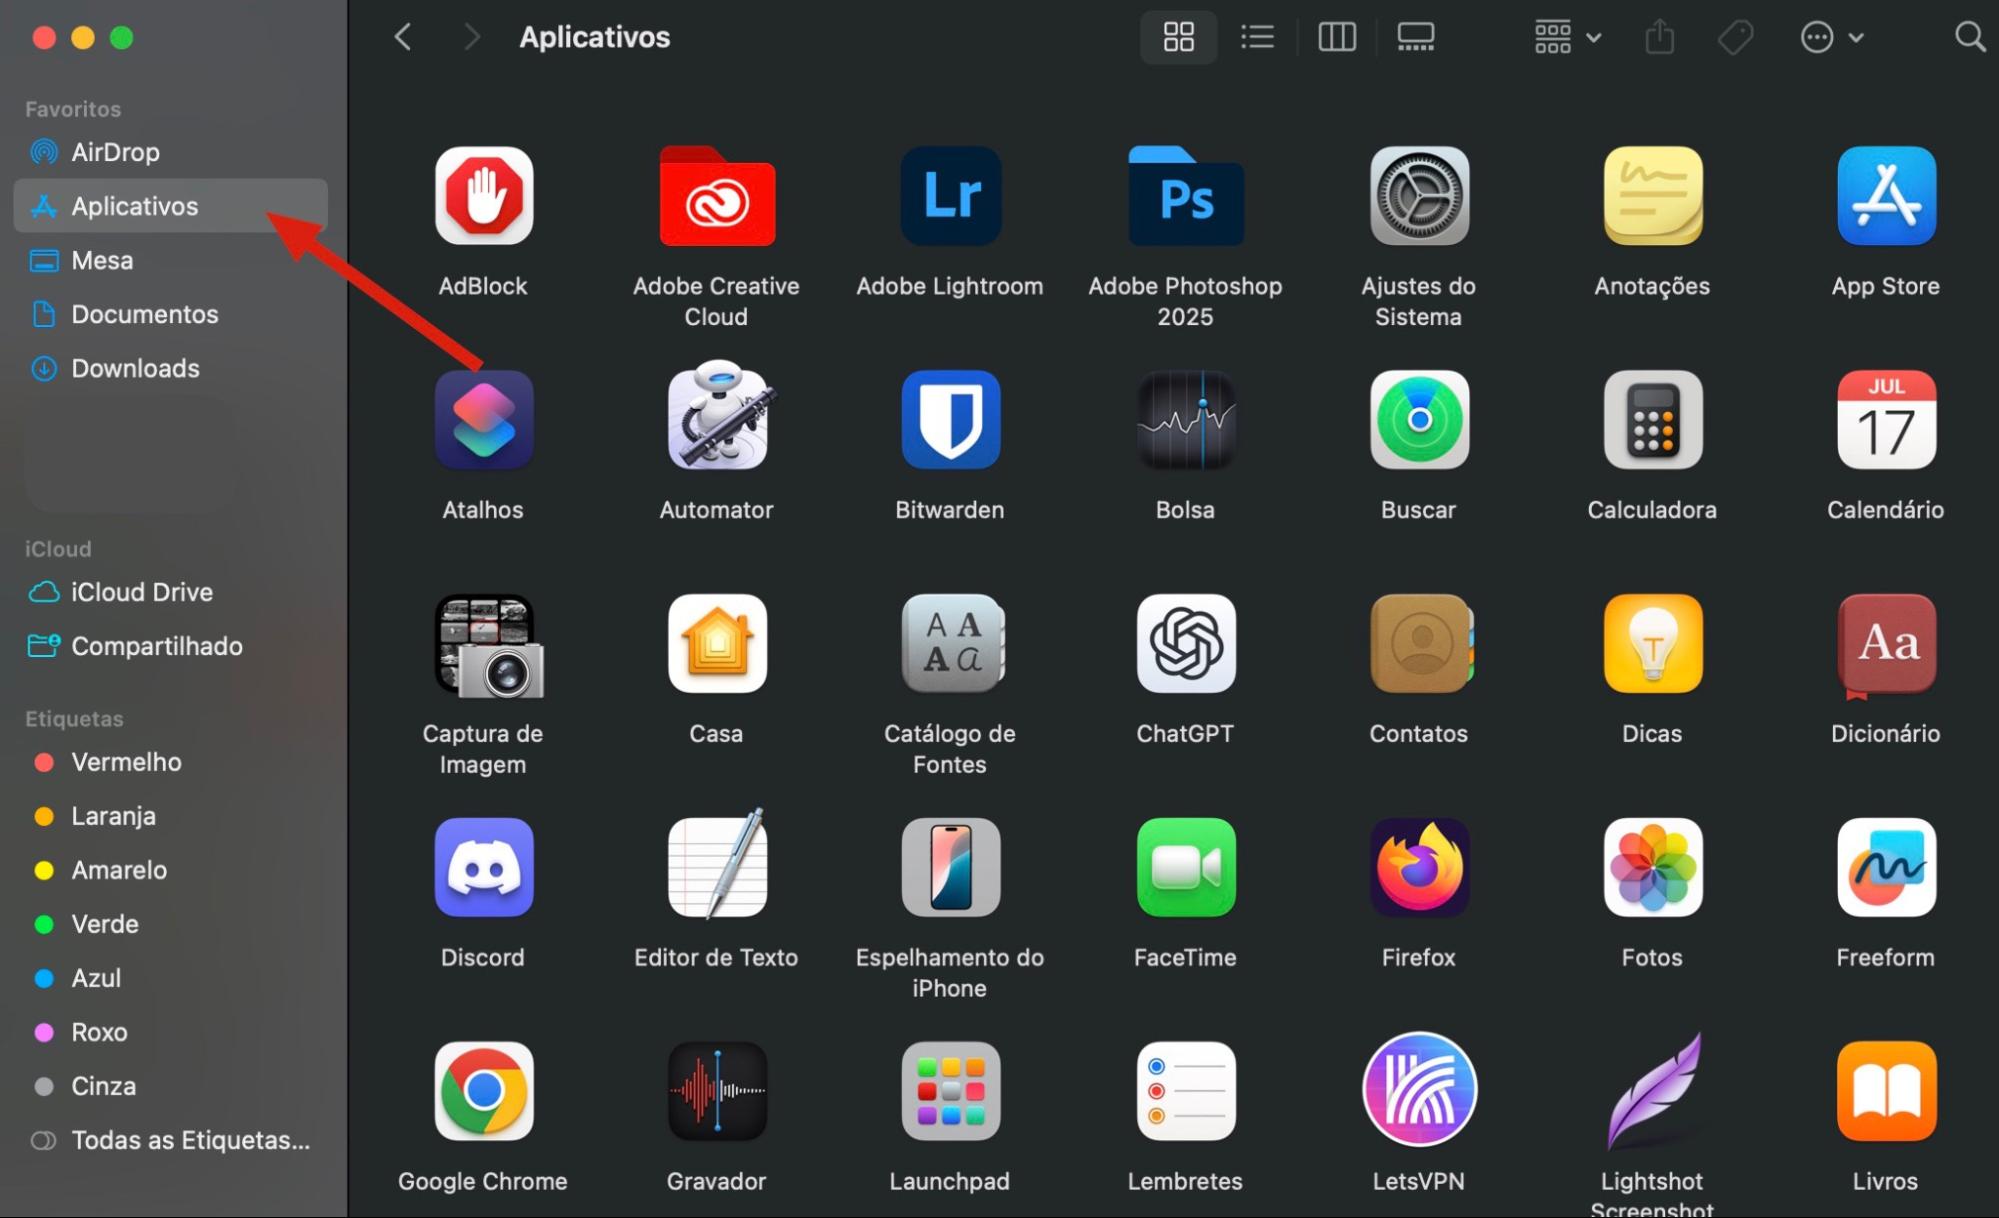Open Lightshot Screenshot
1999x1218 pixels.
[1651, 1091]
